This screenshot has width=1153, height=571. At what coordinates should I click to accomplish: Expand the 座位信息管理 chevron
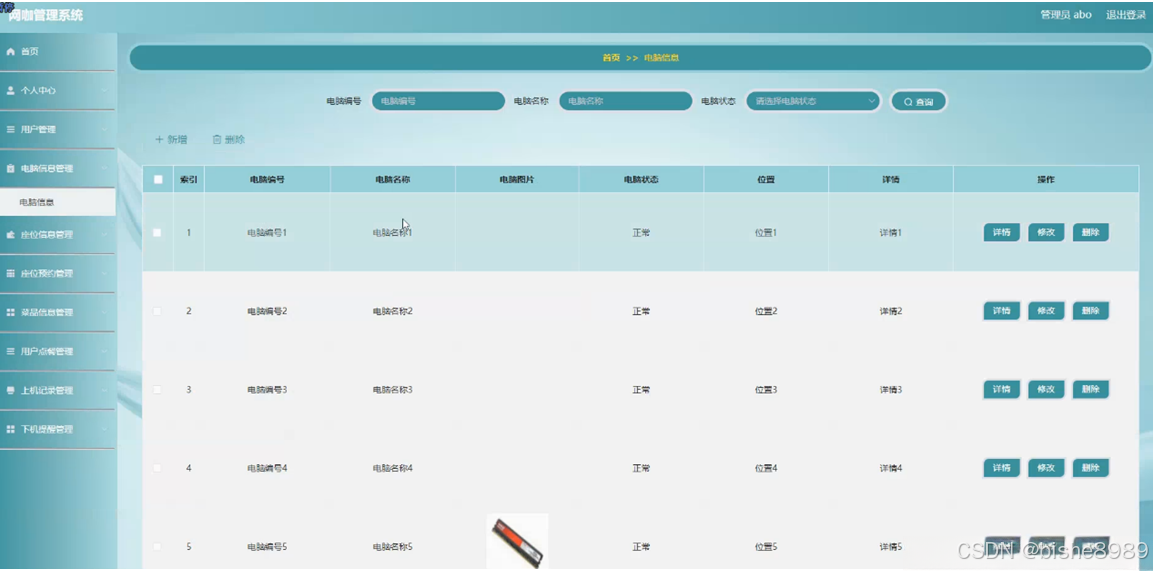point(104,234)
